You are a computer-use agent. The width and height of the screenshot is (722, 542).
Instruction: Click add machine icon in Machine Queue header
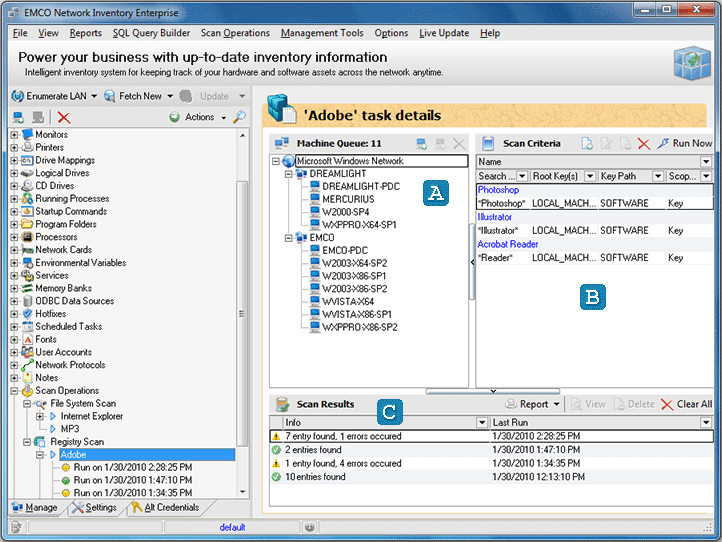point(422,144)
